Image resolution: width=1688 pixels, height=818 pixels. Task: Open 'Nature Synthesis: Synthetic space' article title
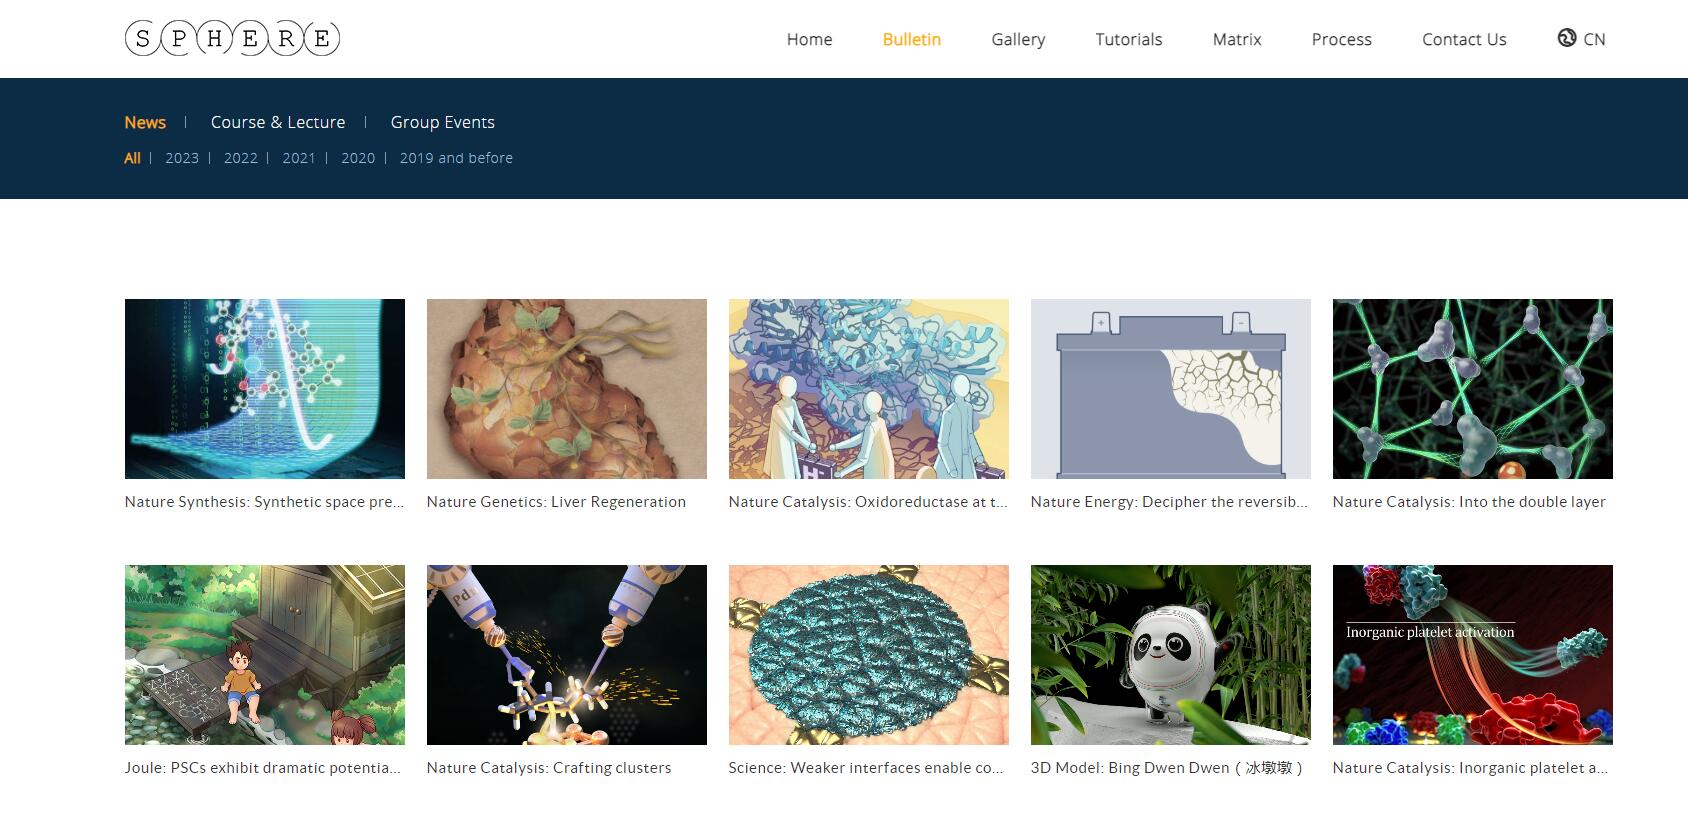[264, 502]
